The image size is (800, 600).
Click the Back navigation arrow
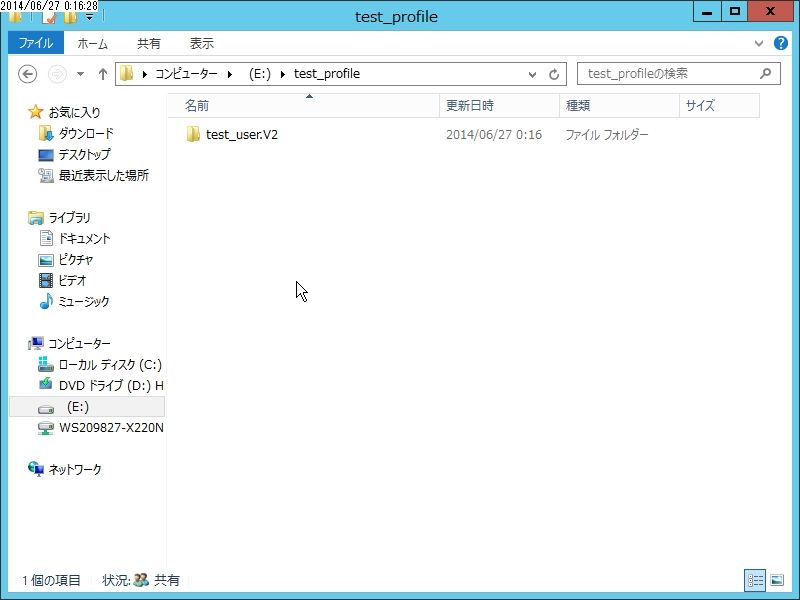click(28, 74)
